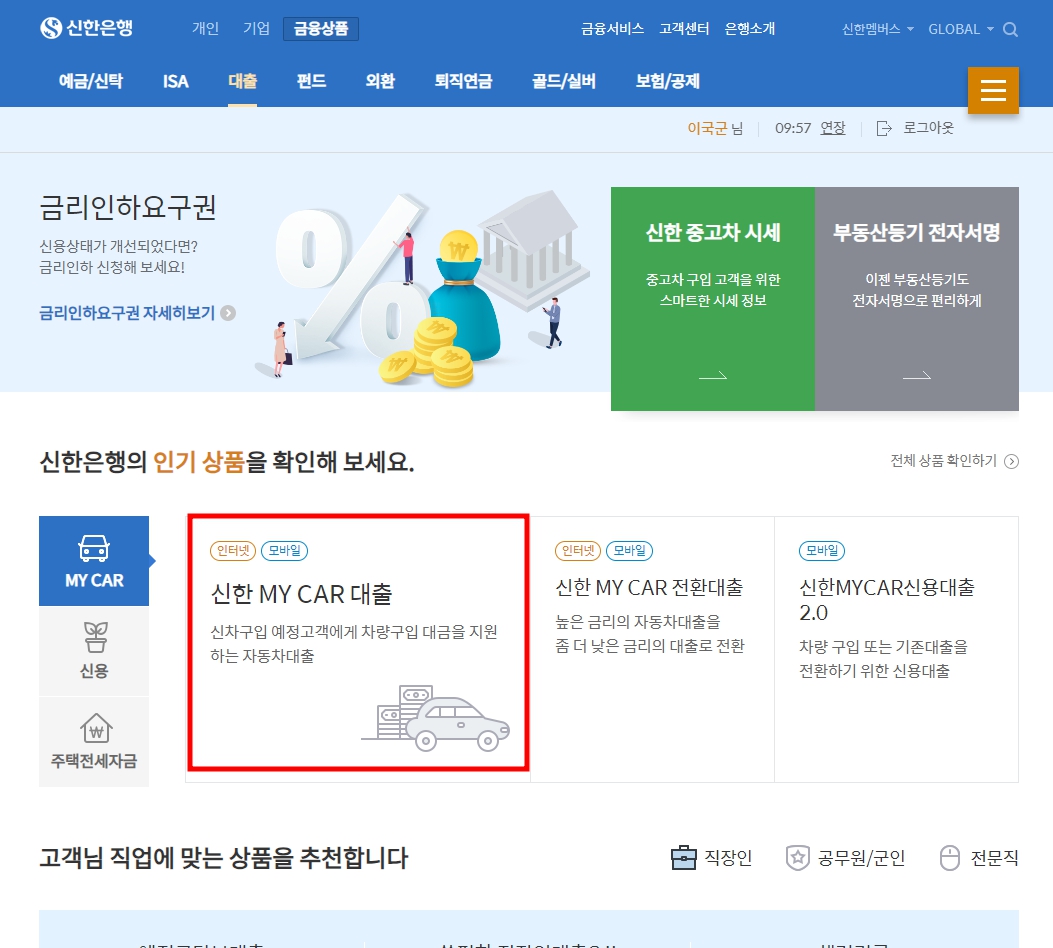Click 모바일 badge on MY CAR 대출 card

tap(284, 551)
